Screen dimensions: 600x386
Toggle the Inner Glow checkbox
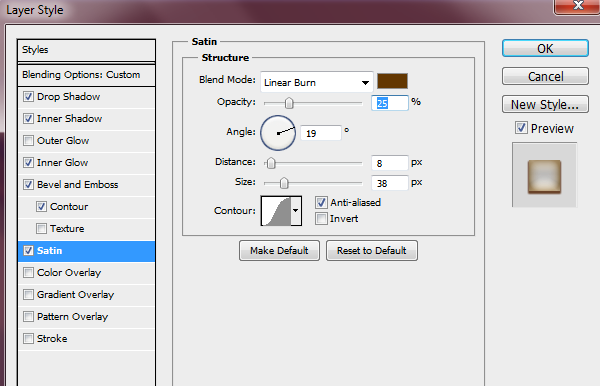[28, 163]
